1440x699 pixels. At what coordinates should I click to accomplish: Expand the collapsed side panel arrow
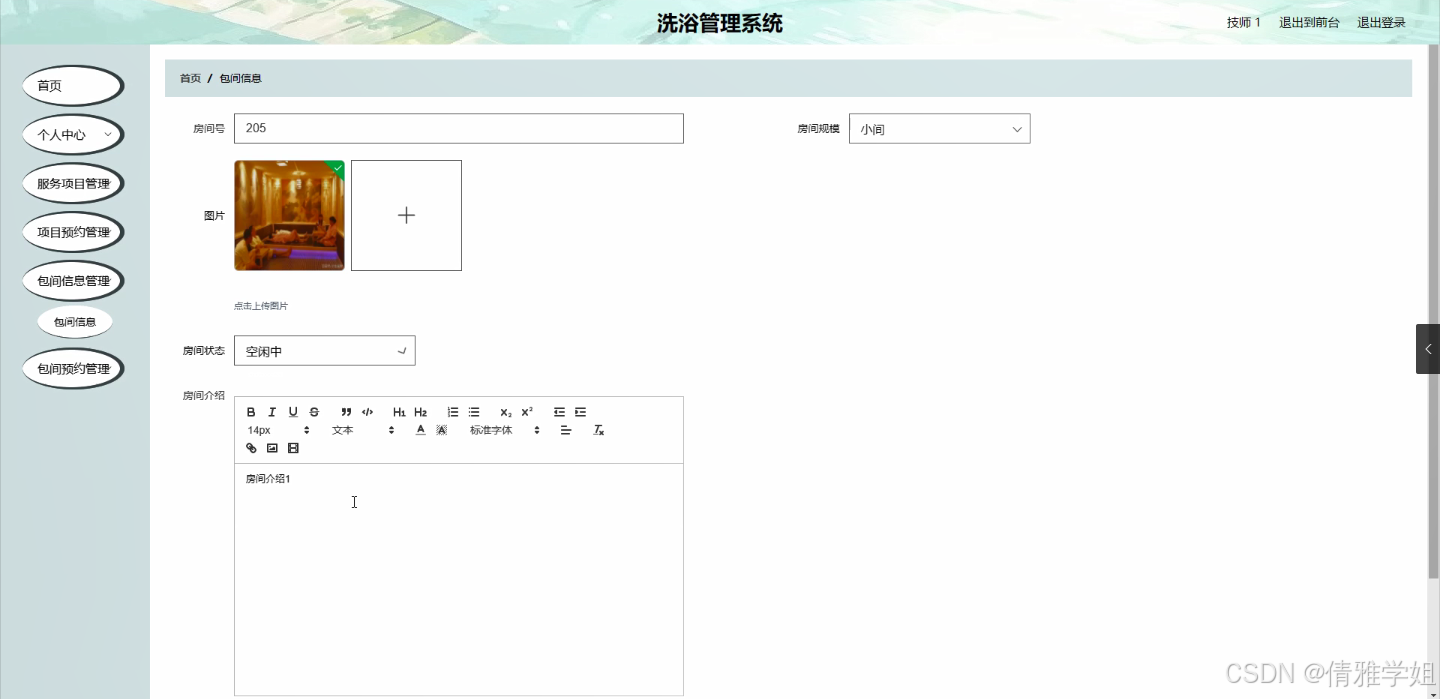pyautogui.click(x=1428, y=349)
